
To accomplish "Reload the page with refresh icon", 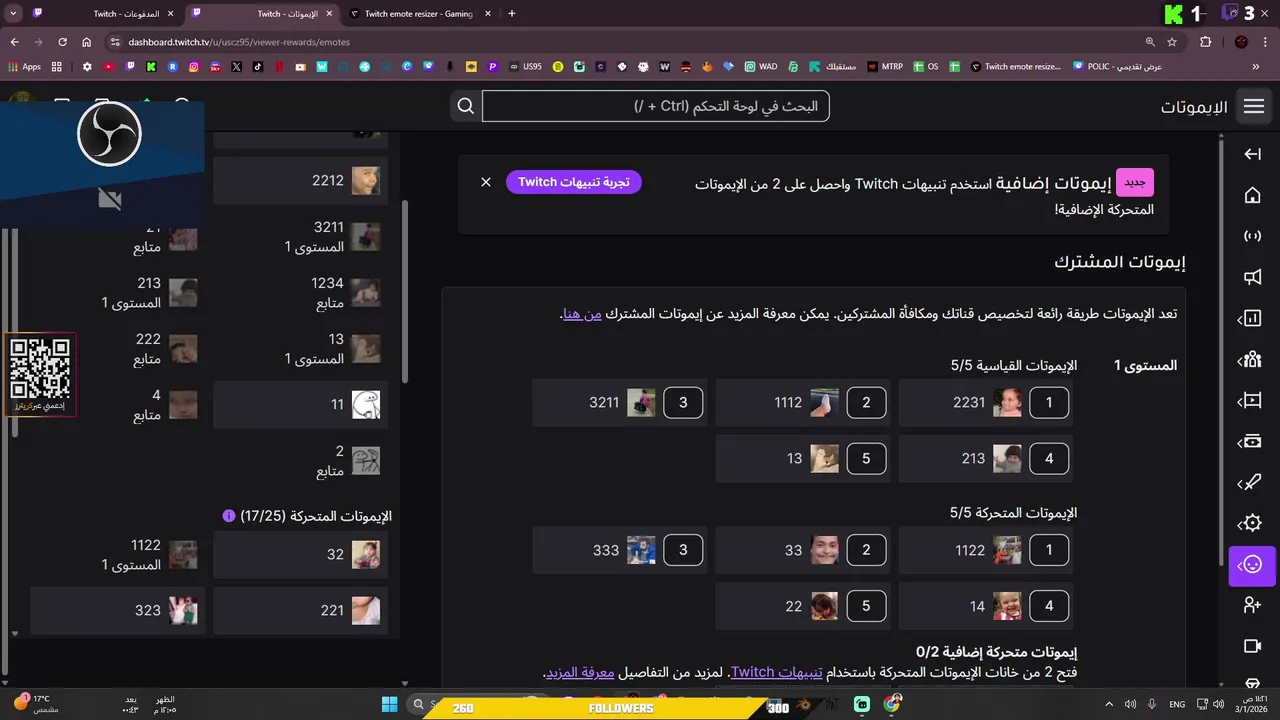I will click(x=62, y=42).
